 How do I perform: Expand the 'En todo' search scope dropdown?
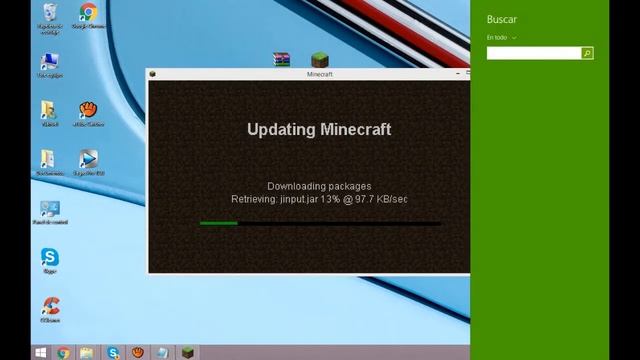(x=501, y=38)
